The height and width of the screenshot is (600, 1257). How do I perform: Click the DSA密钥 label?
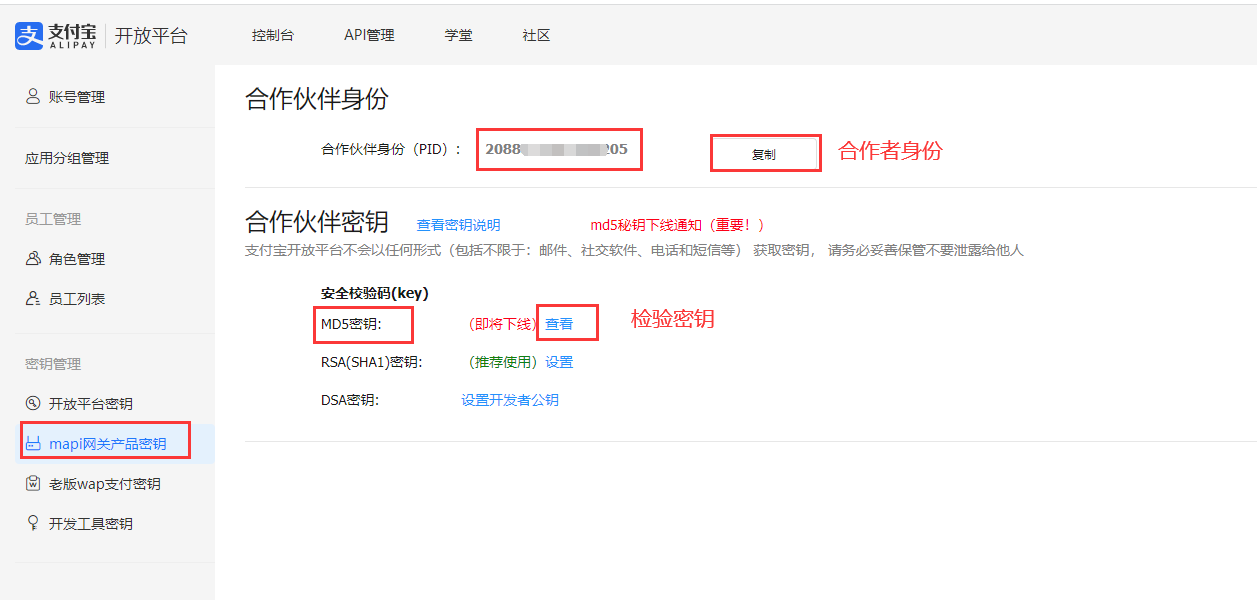(350, 400)
